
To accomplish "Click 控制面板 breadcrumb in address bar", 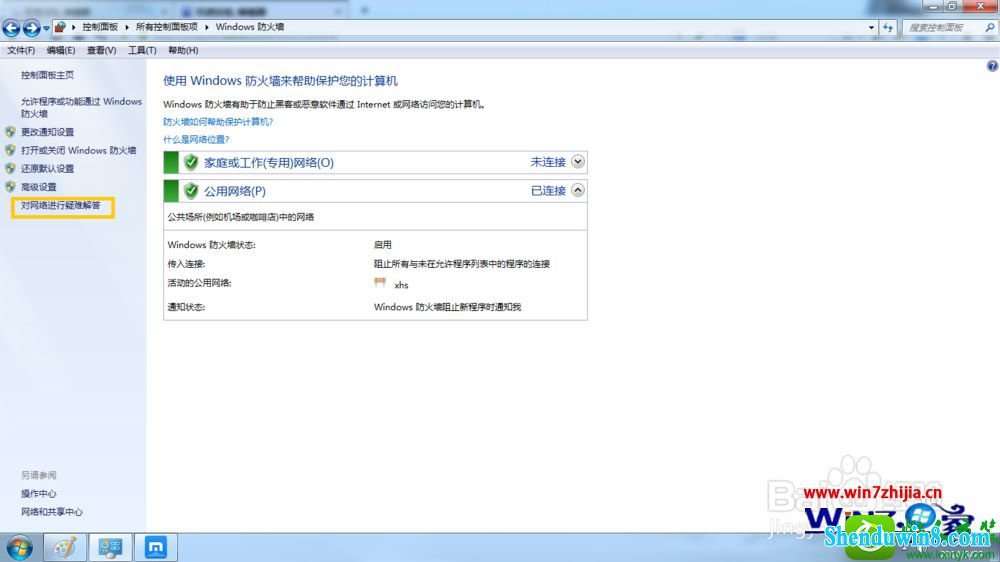I will point(99,27).
